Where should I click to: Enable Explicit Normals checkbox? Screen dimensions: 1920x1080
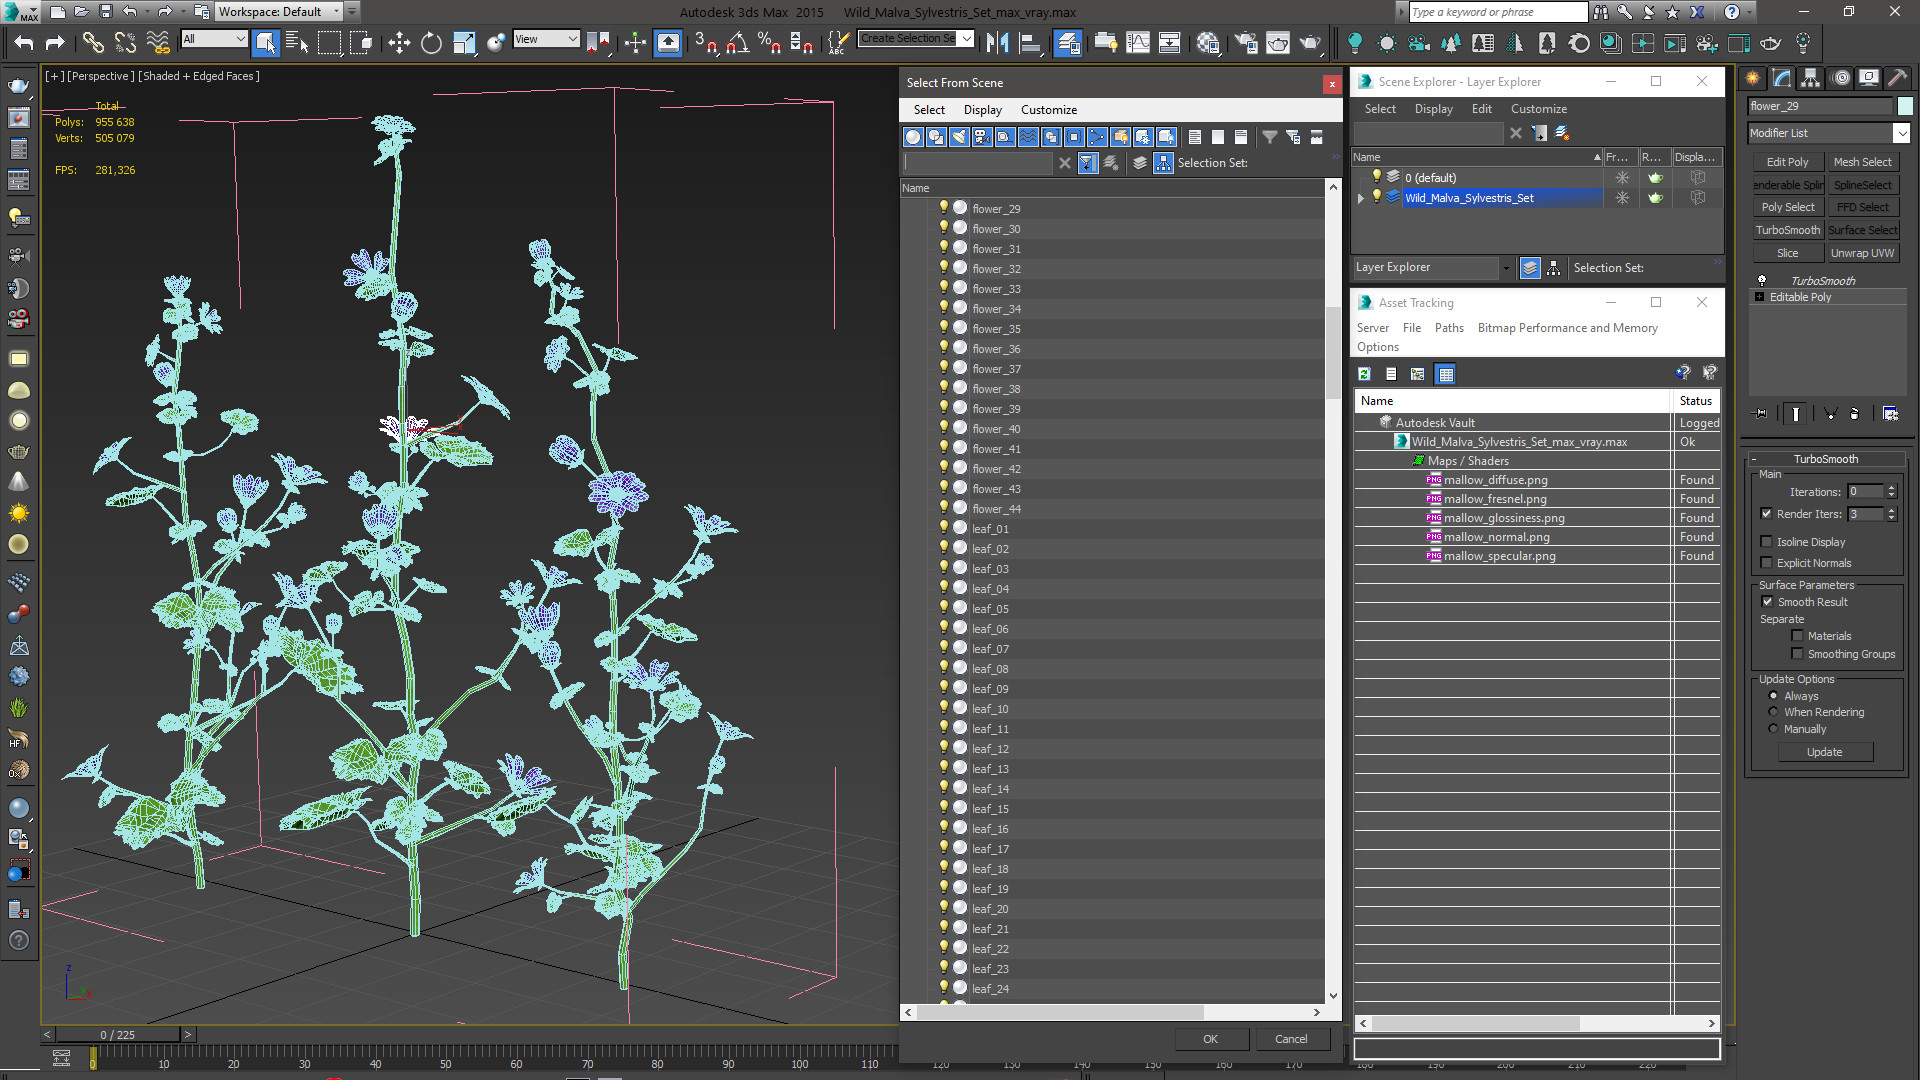[1767, 563]
